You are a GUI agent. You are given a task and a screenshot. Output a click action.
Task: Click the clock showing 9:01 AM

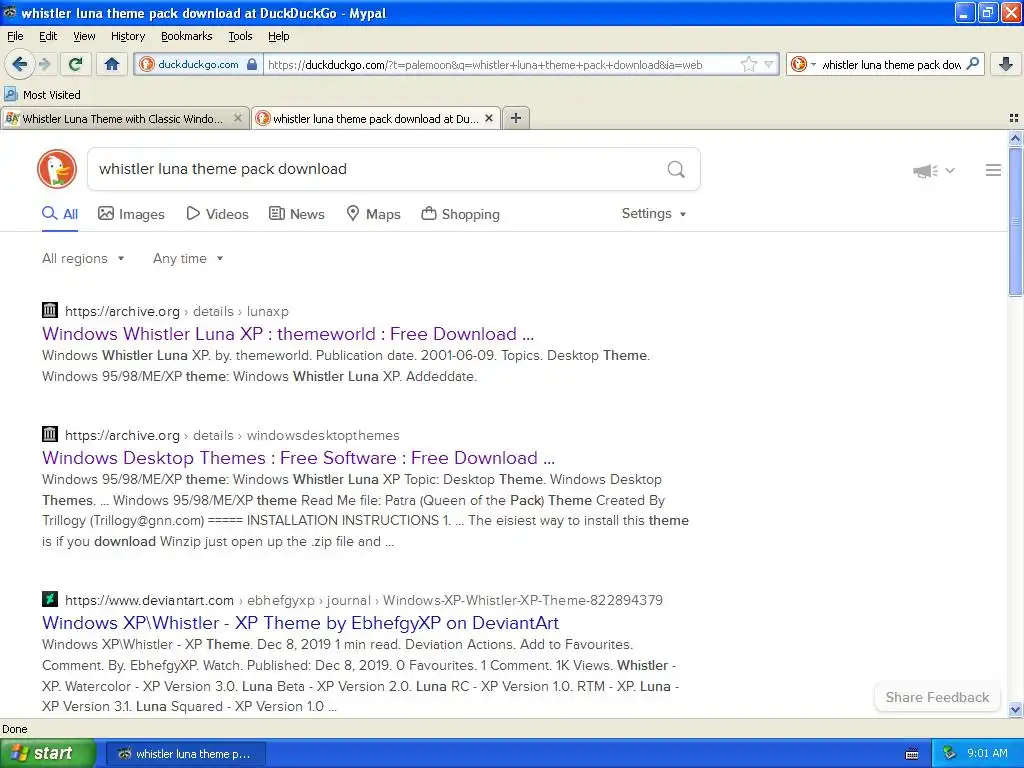coord(987,753)
